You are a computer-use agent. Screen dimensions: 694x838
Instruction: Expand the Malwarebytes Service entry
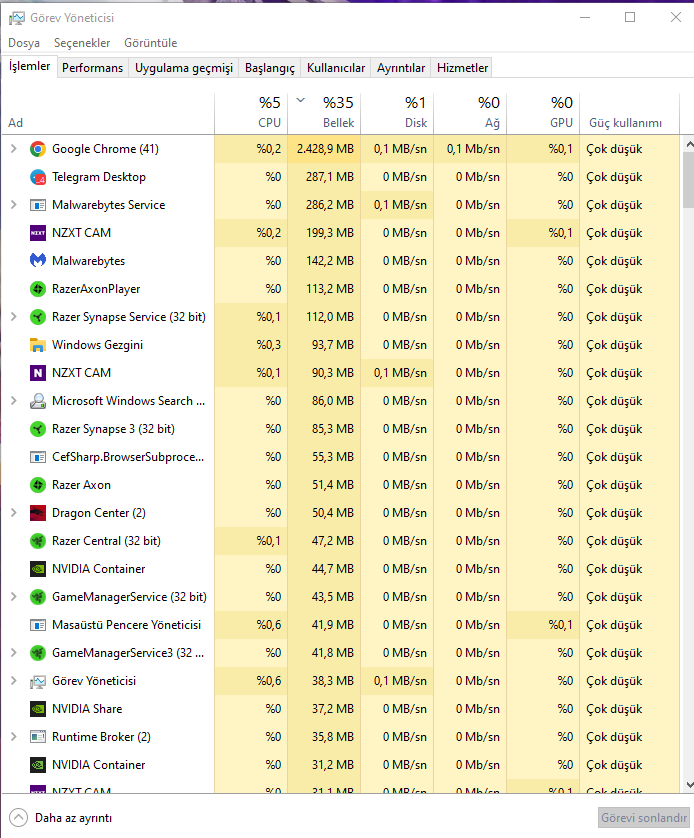point(13,205)
